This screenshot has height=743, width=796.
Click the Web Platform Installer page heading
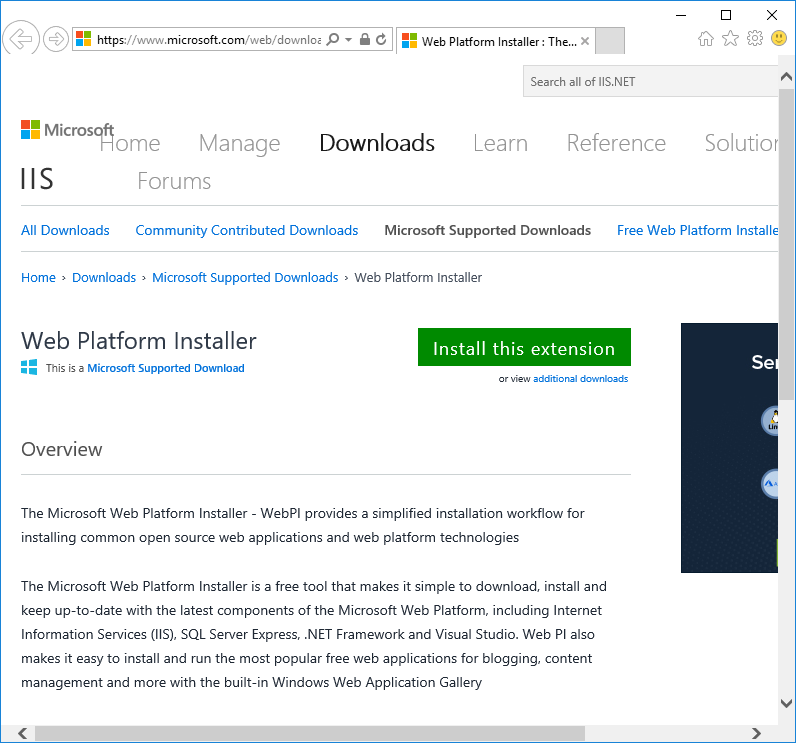(x=139, y=341)
